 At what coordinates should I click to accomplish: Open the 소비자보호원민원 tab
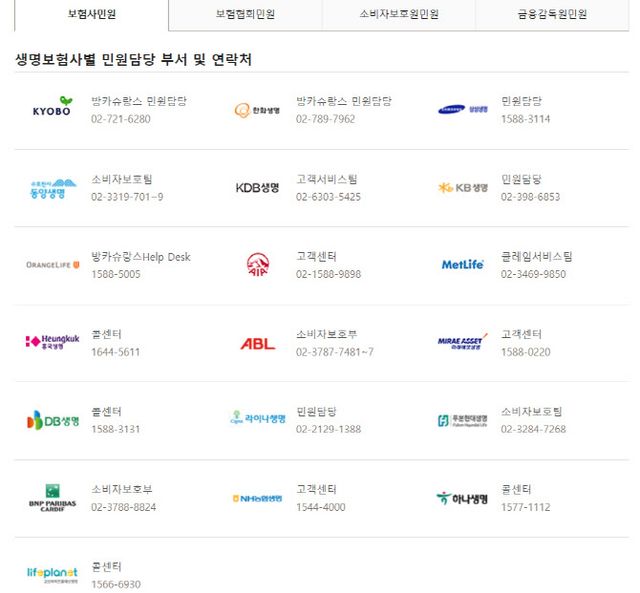(x=398, y=14)
